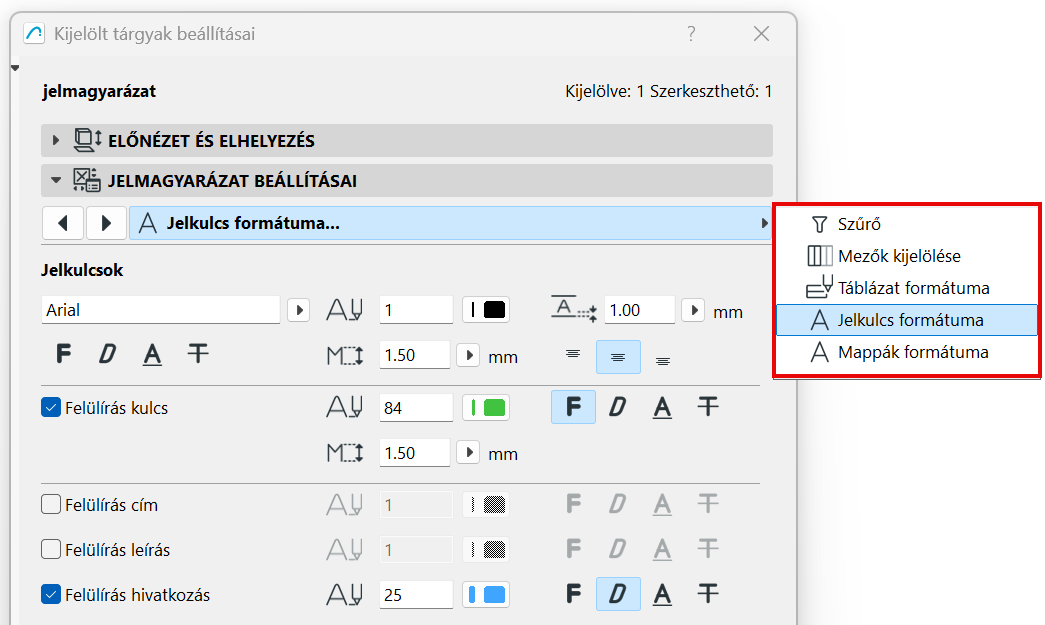Screen dimensions: 1045x625
Task: Uncheck the Felülírás kulcs checkbox
Action: click(x=51, y=408)
